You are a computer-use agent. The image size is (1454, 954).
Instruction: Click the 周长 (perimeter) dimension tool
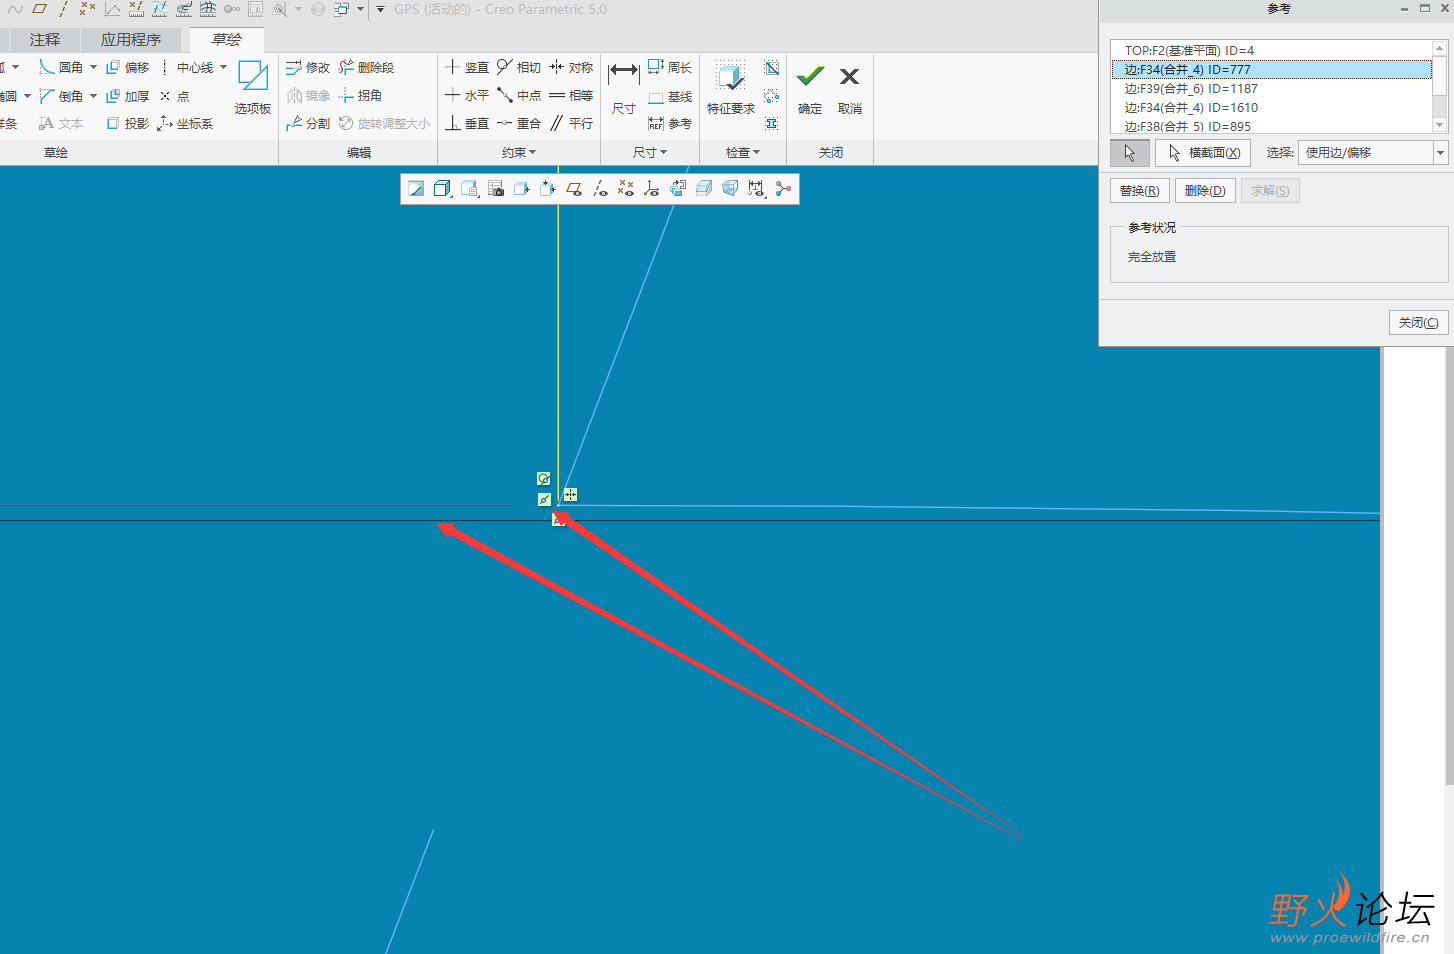click(x=670, y=67)
